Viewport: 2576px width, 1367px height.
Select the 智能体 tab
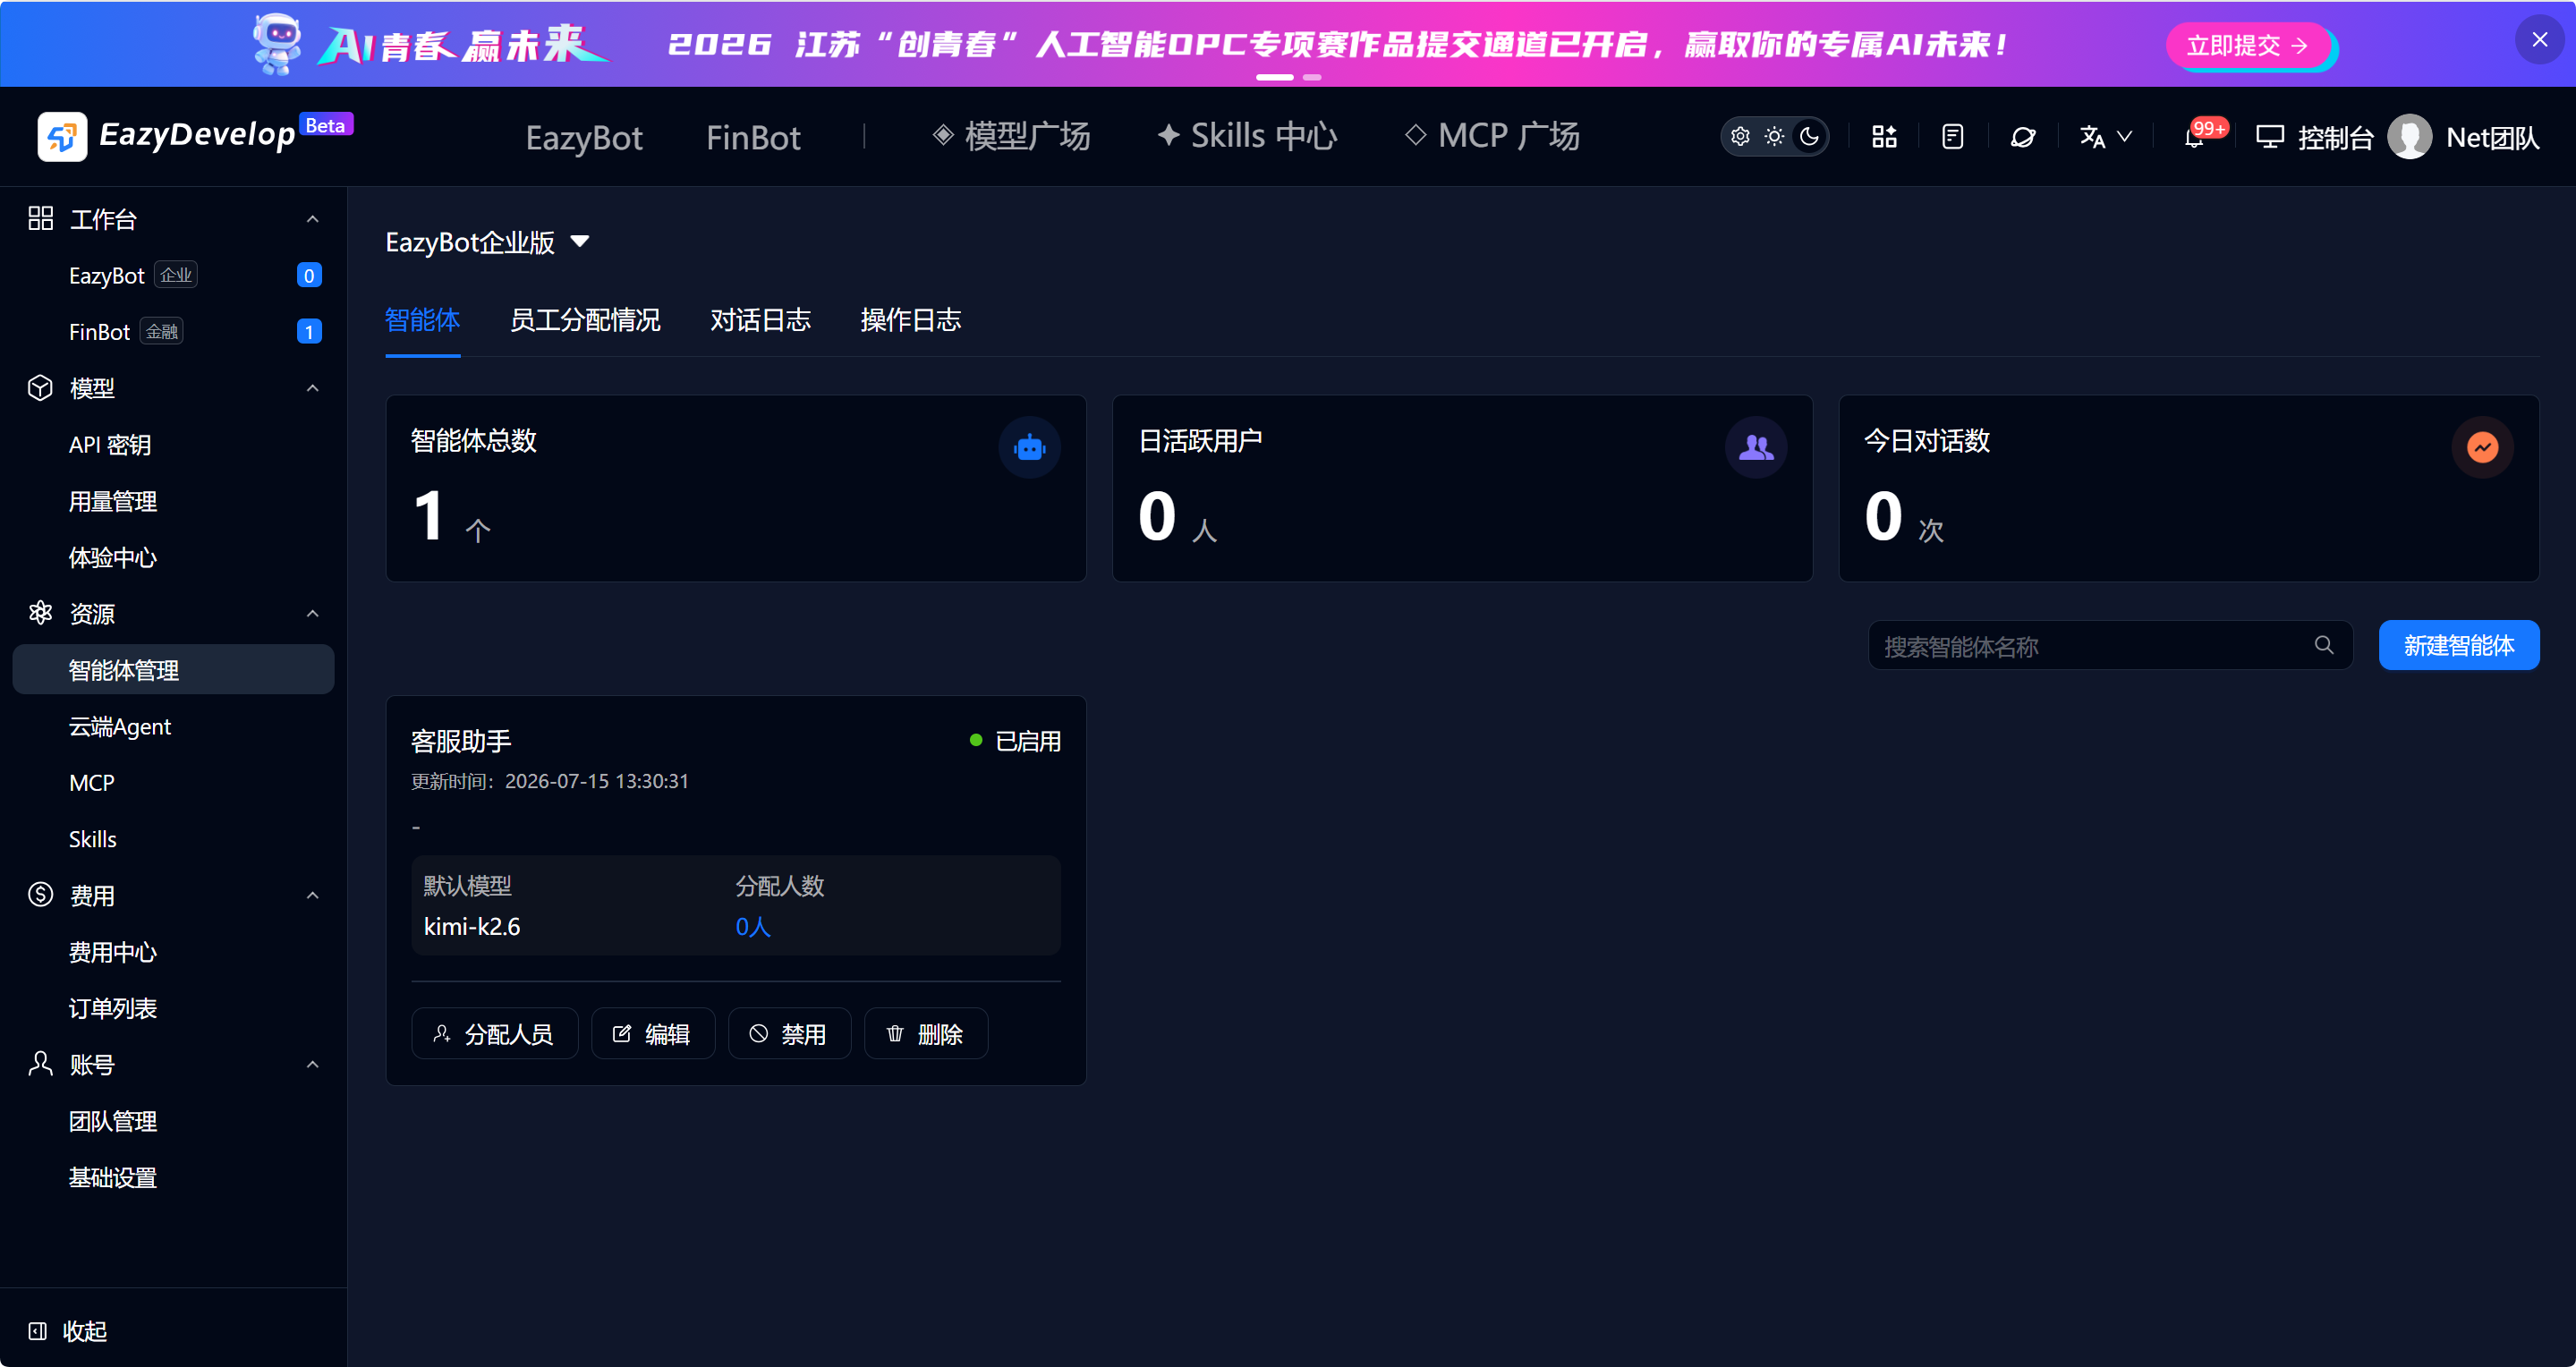click(x=423, y=320)
